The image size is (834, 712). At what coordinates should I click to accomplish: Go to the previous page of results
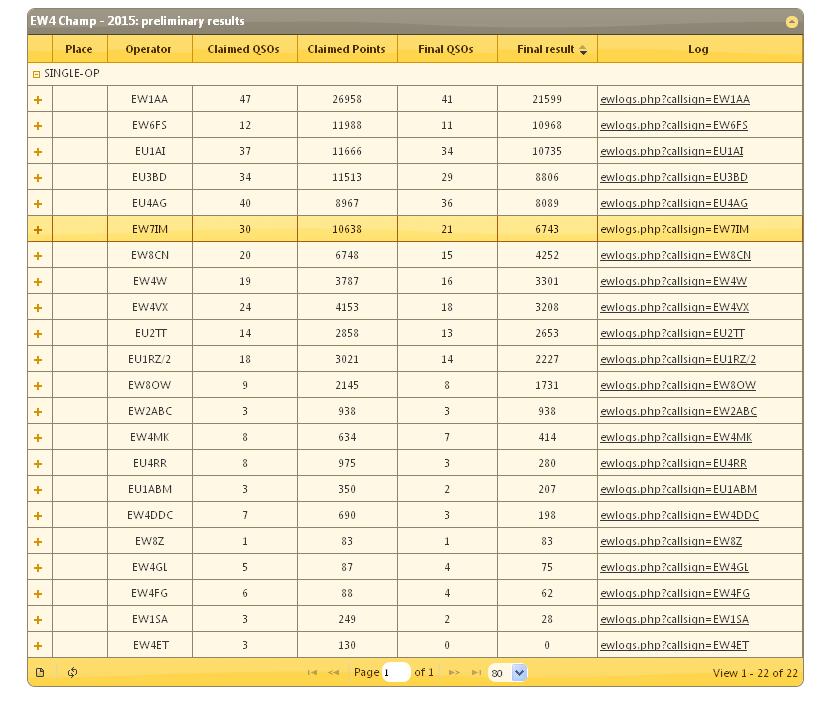(334, 673)
